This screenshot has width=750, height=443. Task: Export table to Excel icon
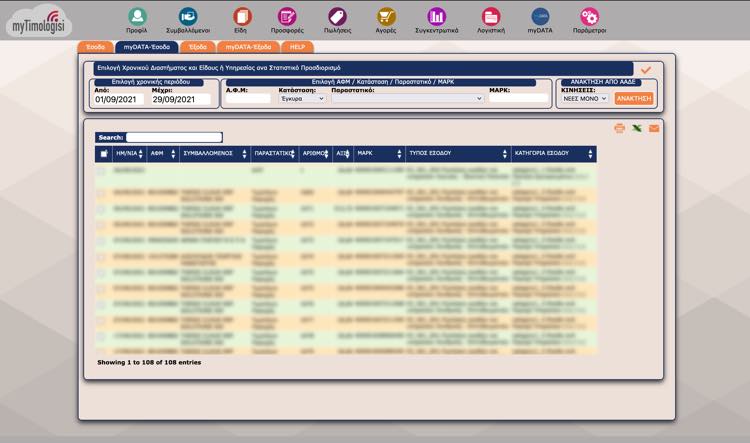(x=637, y=128)
